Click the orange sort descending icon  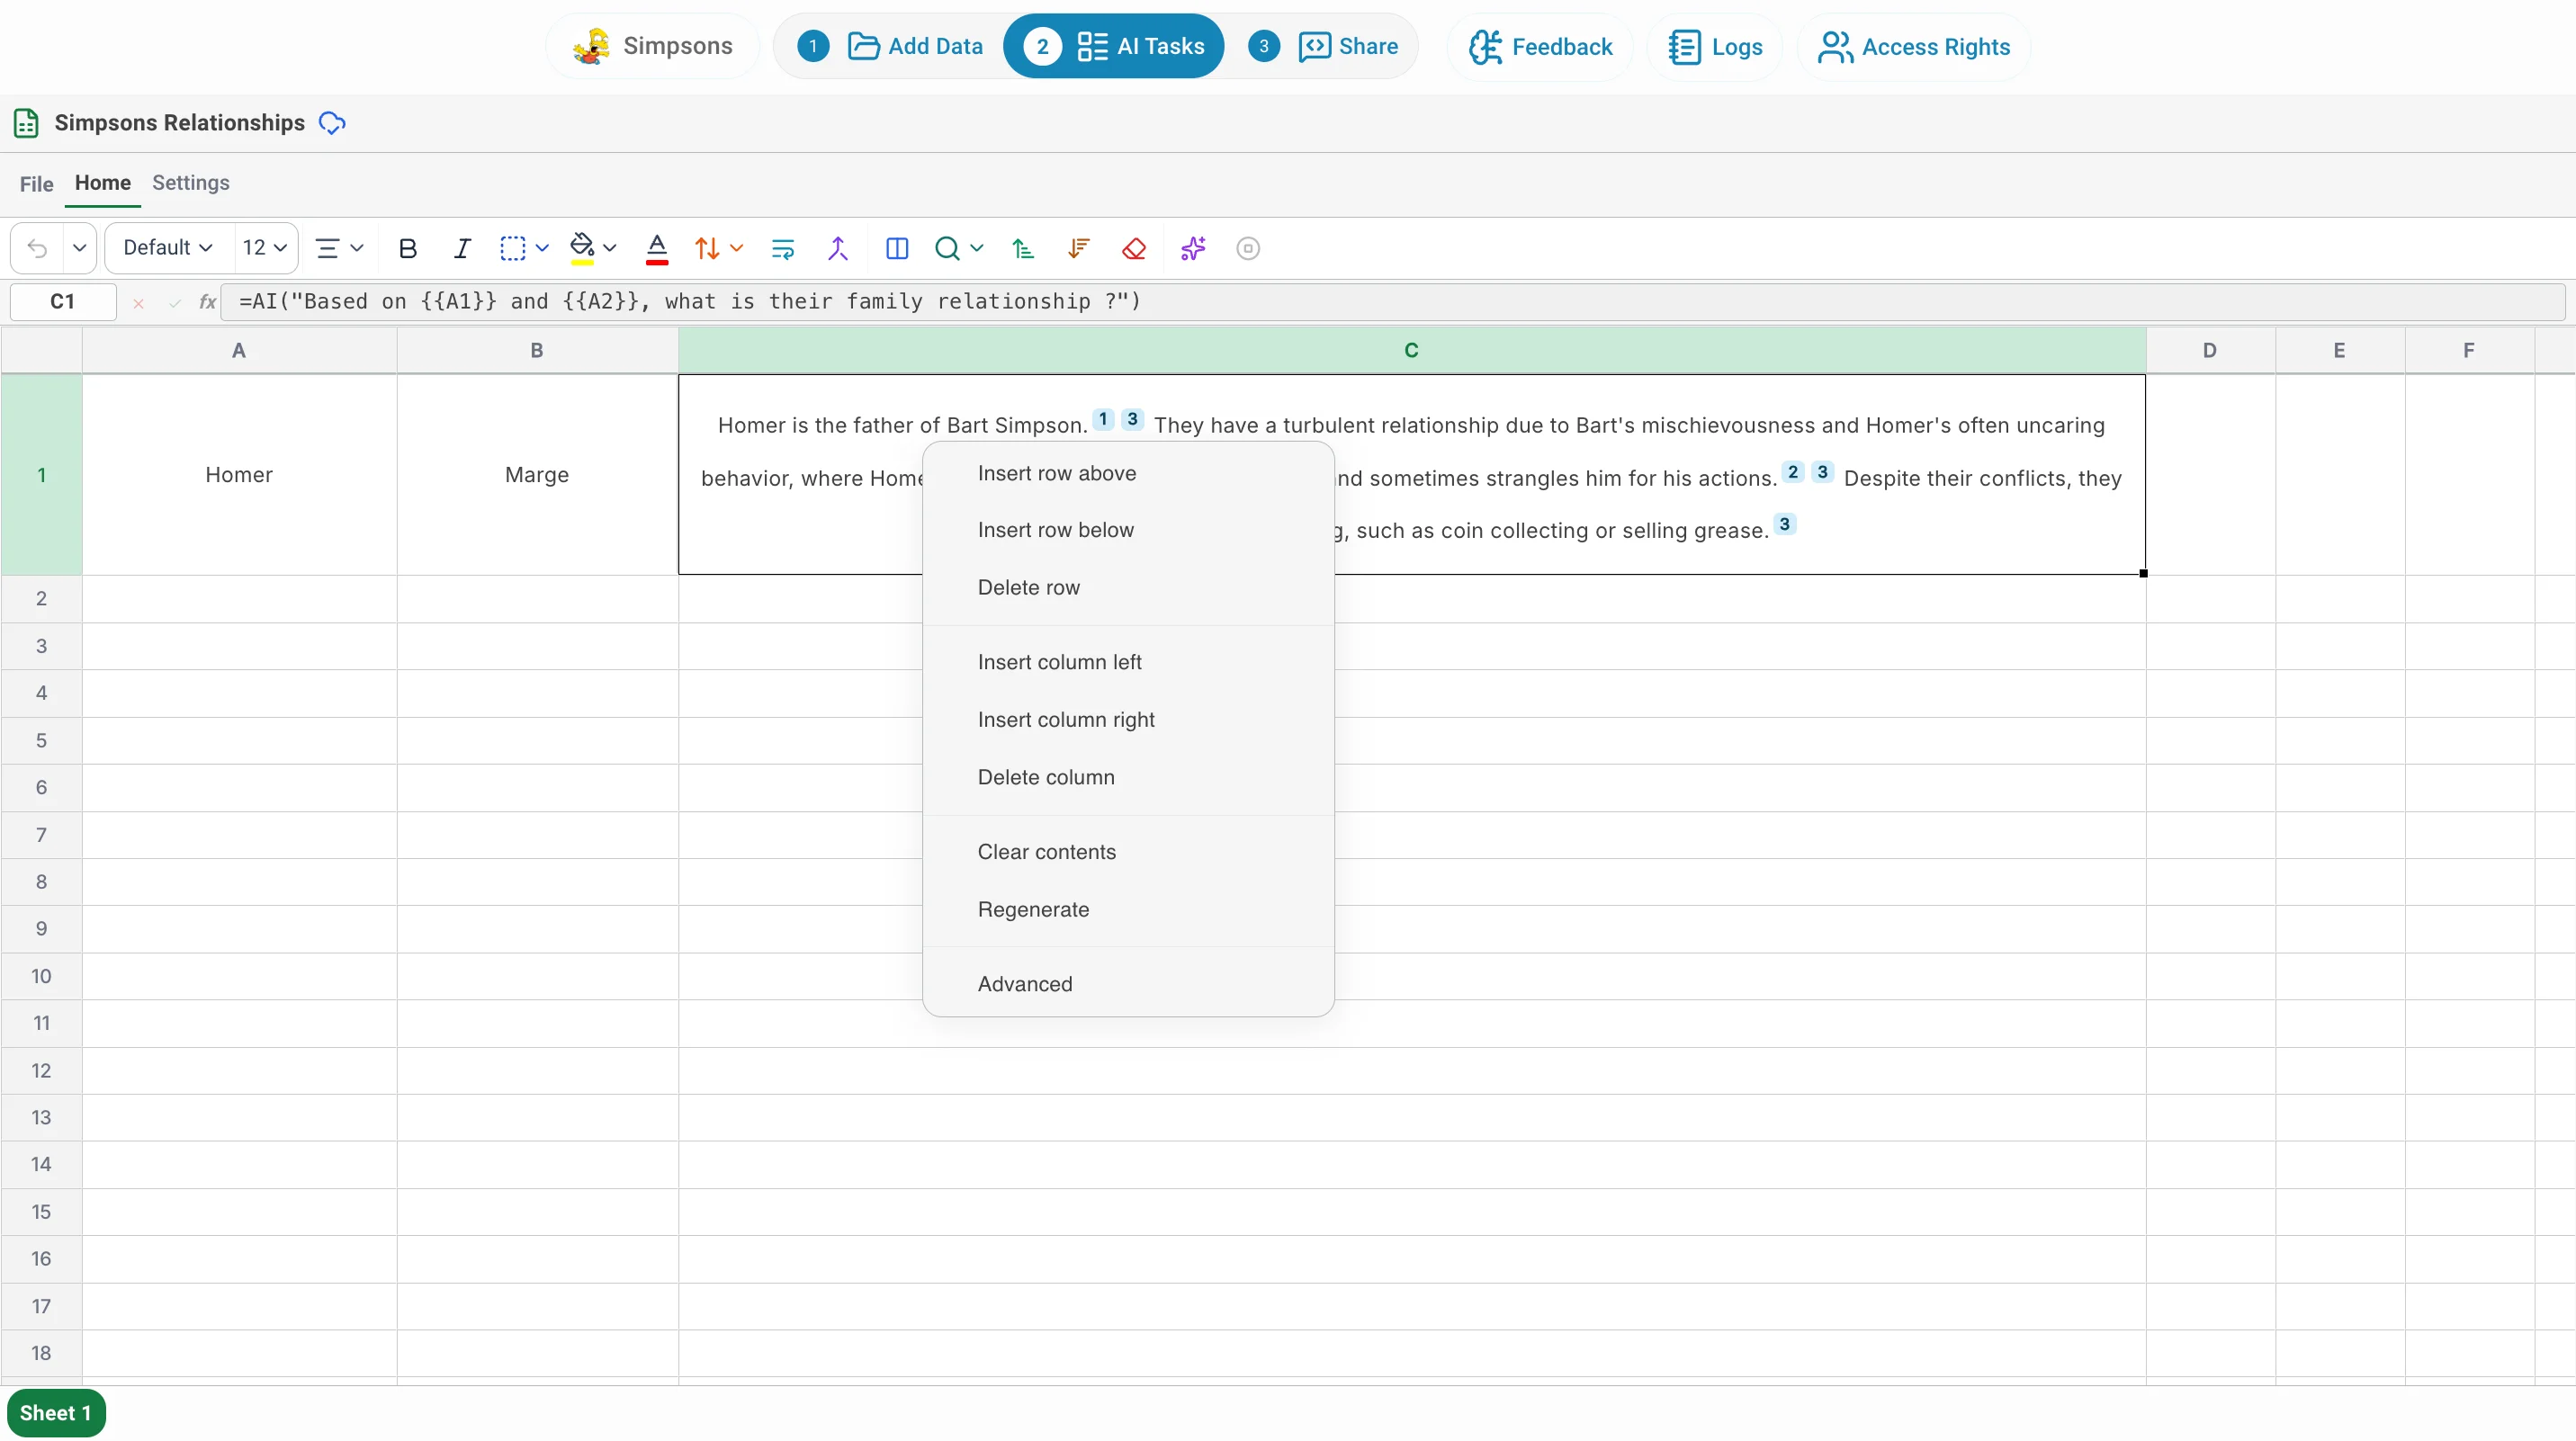[1078, 248]
